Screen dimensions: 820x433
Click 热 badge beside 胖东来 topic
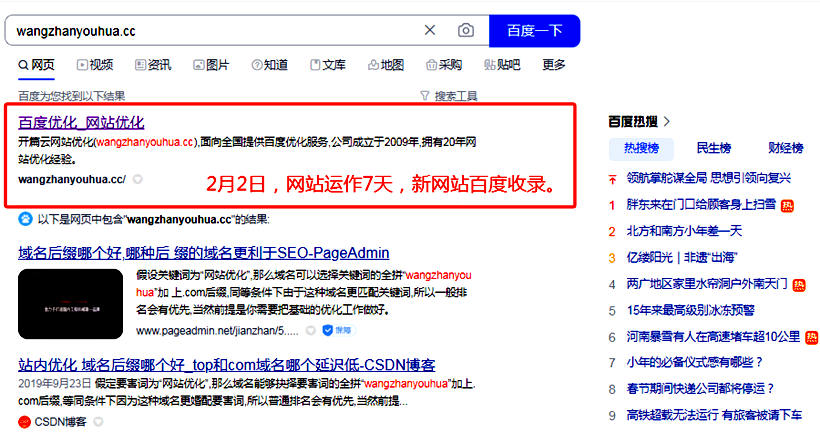(787, 206)
